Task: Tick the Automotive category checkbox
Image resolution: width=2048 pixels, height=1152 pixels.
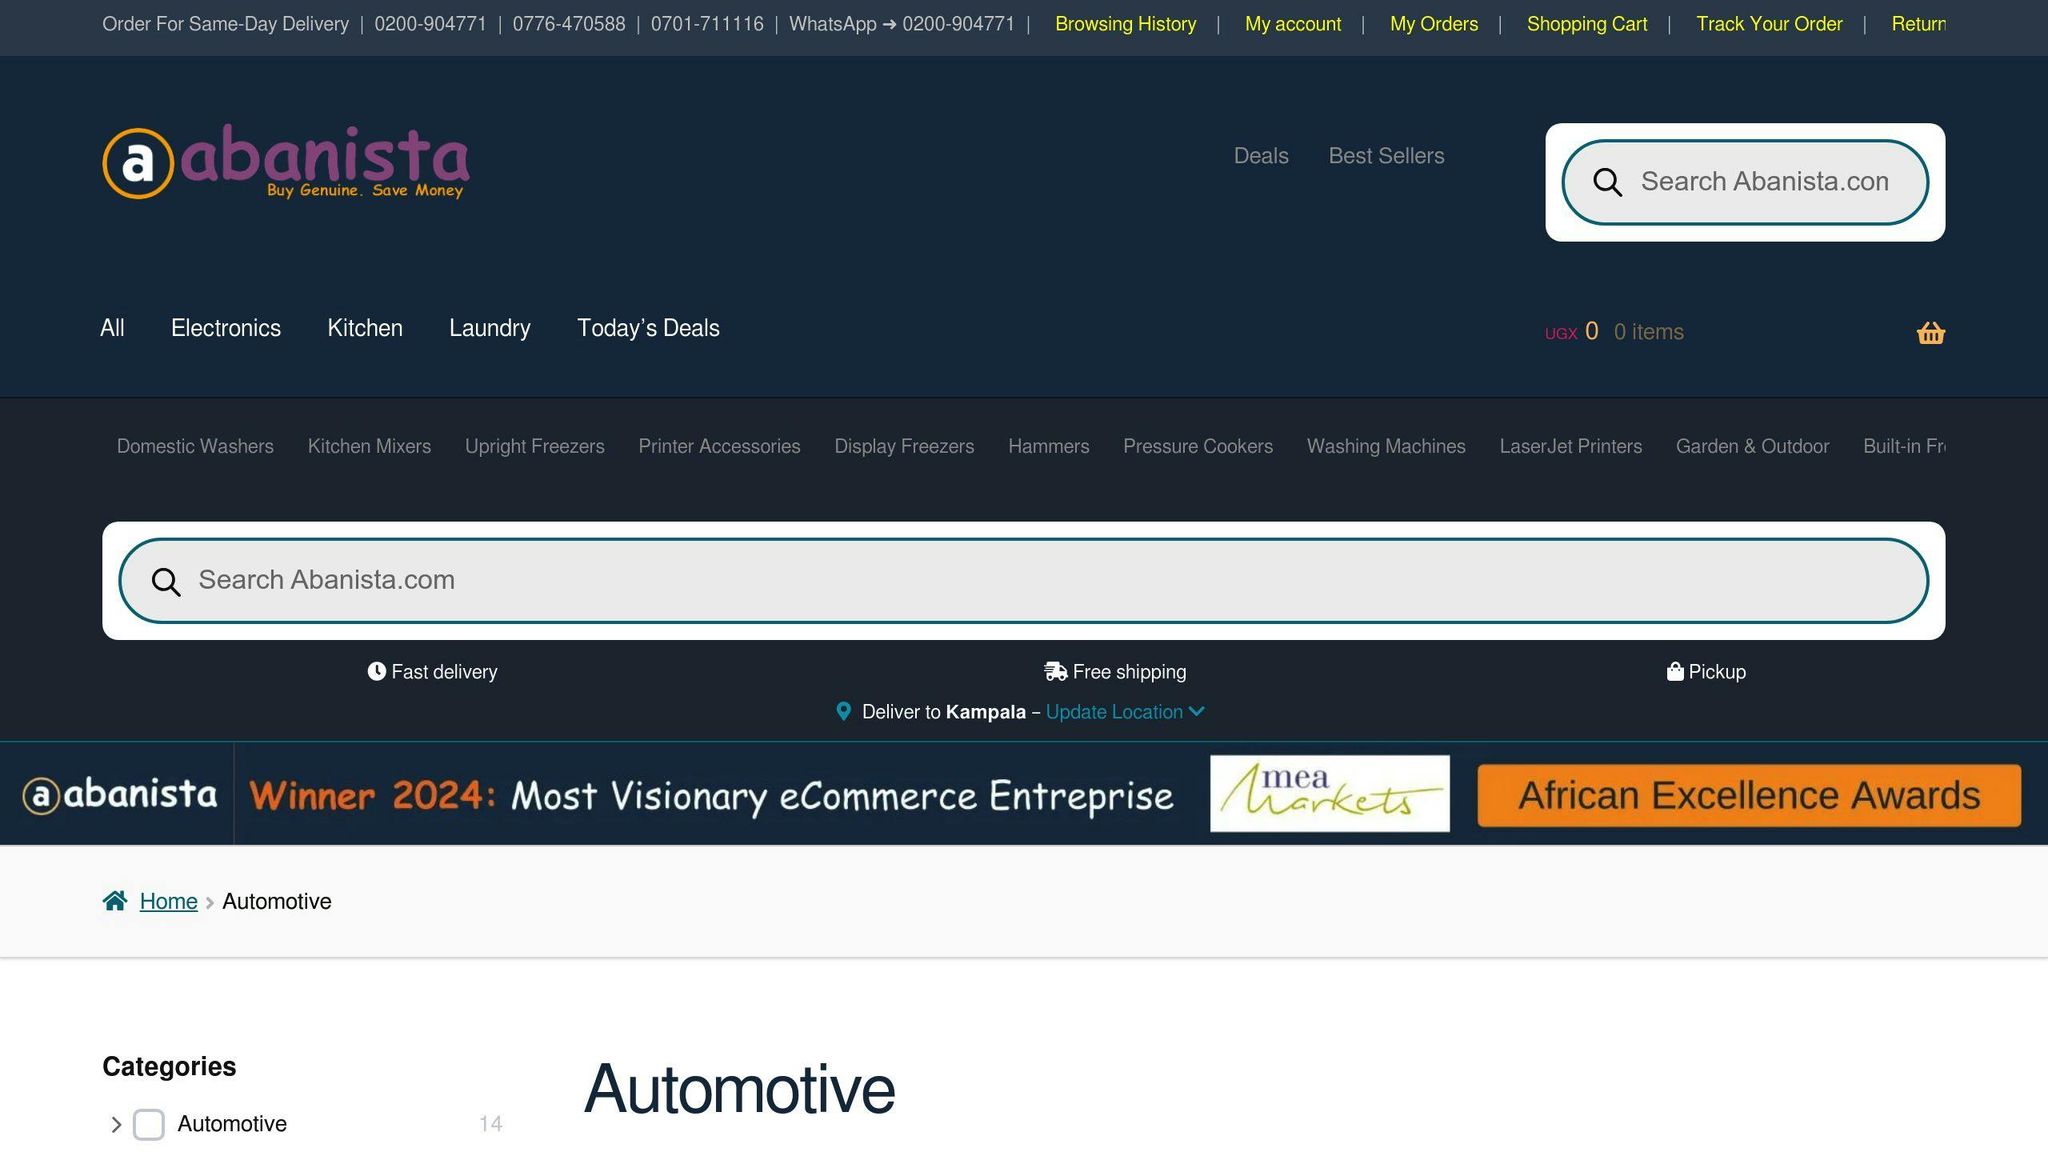Action: [x=149, y=1124]
